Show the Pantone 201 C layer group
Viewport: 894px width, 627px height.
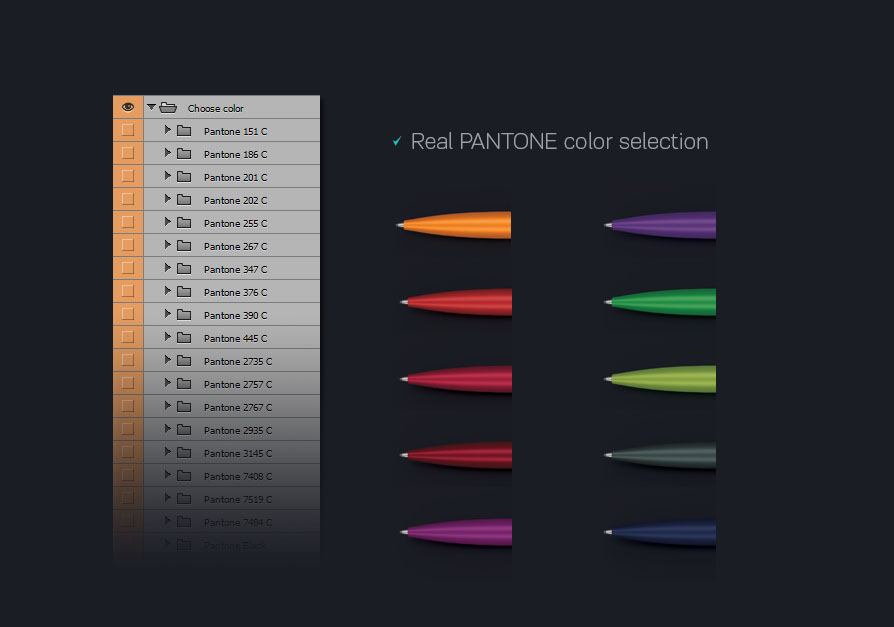point(128,176)
